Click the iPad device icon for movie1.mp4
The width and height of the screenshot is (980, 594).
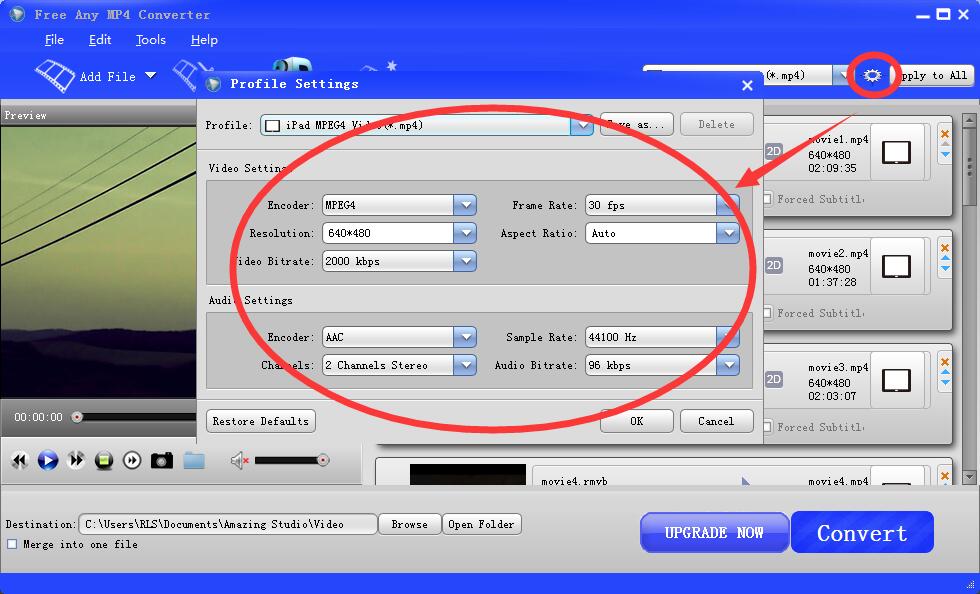click(x=897, y=152)
